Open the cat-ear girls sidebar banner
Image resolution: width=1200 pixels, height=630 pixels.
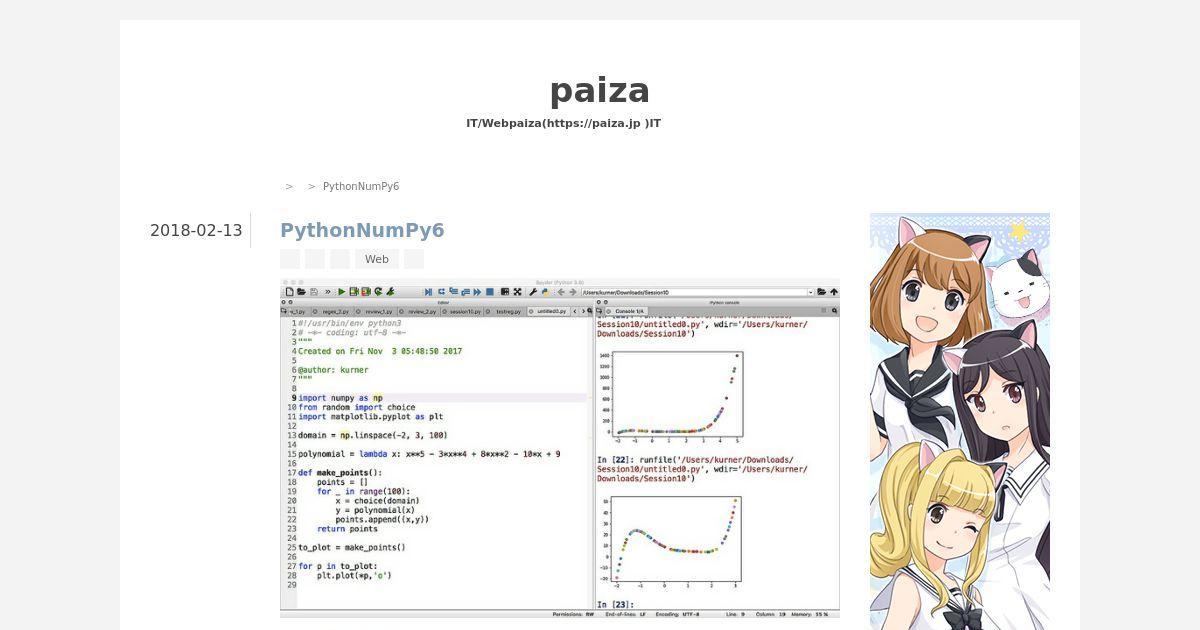tap(960, 421)
